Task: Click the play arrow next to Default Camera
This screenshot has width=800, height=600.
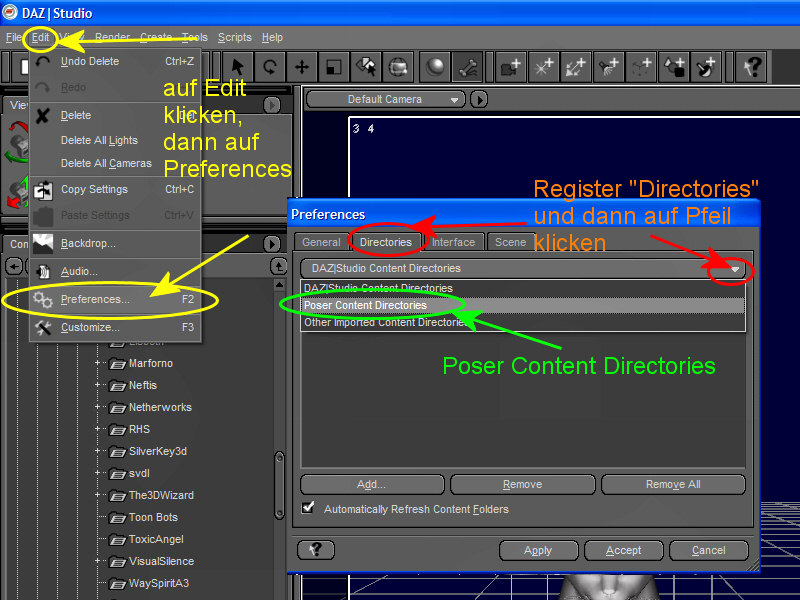Action: coord(479,99)
